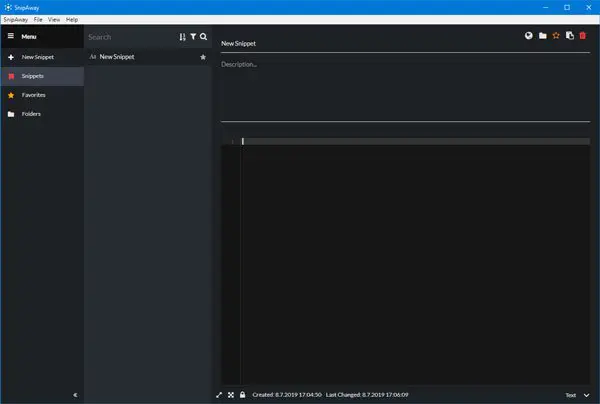
Task: Toggle fullscreen editor icon
Action: (231, 395)
